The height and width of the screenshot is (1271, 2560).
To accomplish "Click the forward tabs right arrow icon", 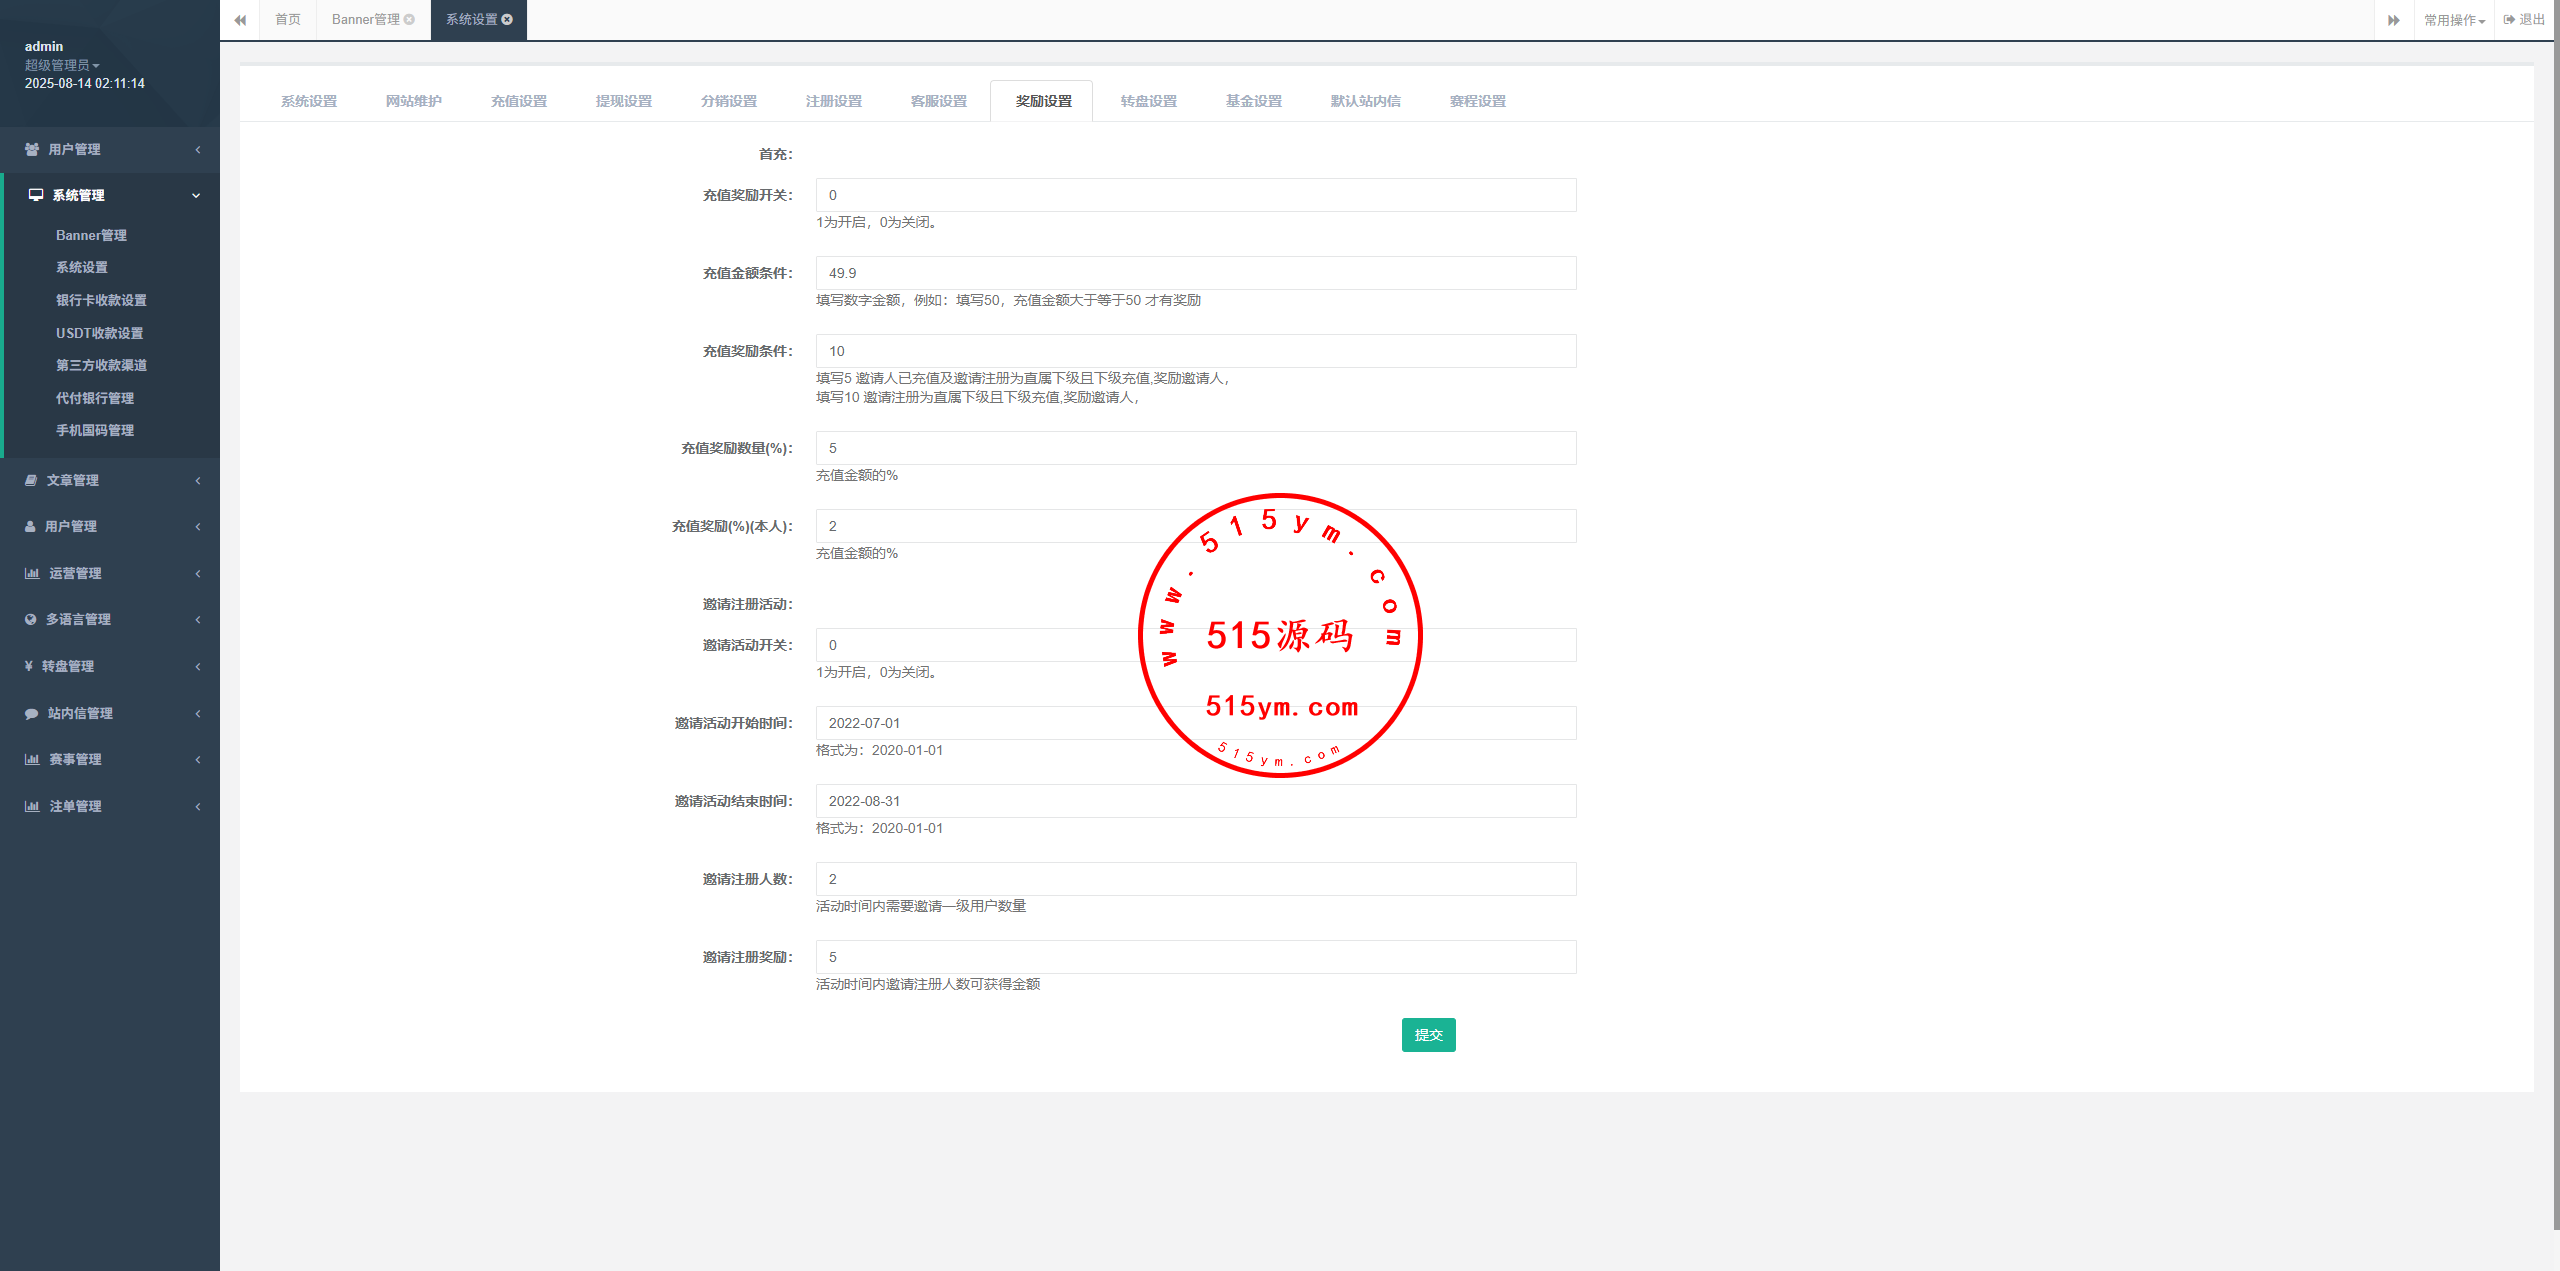I will pyautogui.click(x=2393, y=20).
